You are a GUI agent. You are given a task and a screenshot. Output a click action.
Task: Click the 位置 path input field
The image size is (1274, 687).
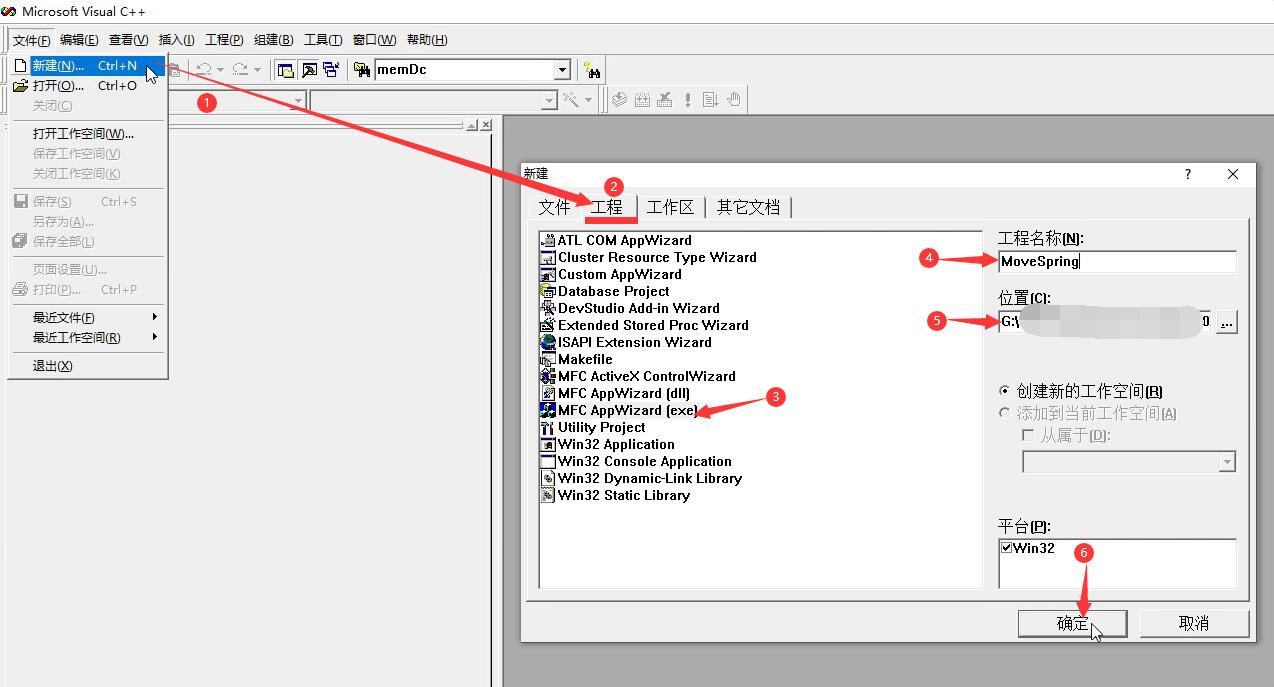(x=1105, y=322)
